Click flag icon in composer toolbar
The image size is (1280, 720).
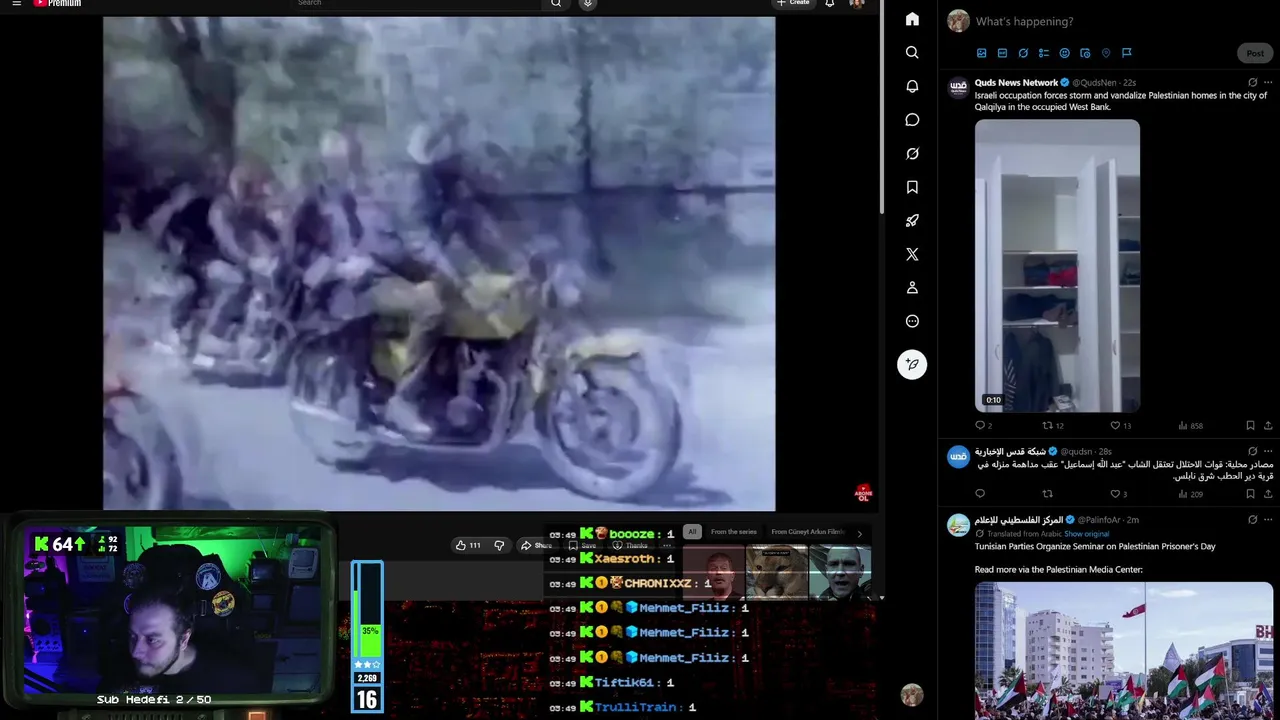[1126, 53]
